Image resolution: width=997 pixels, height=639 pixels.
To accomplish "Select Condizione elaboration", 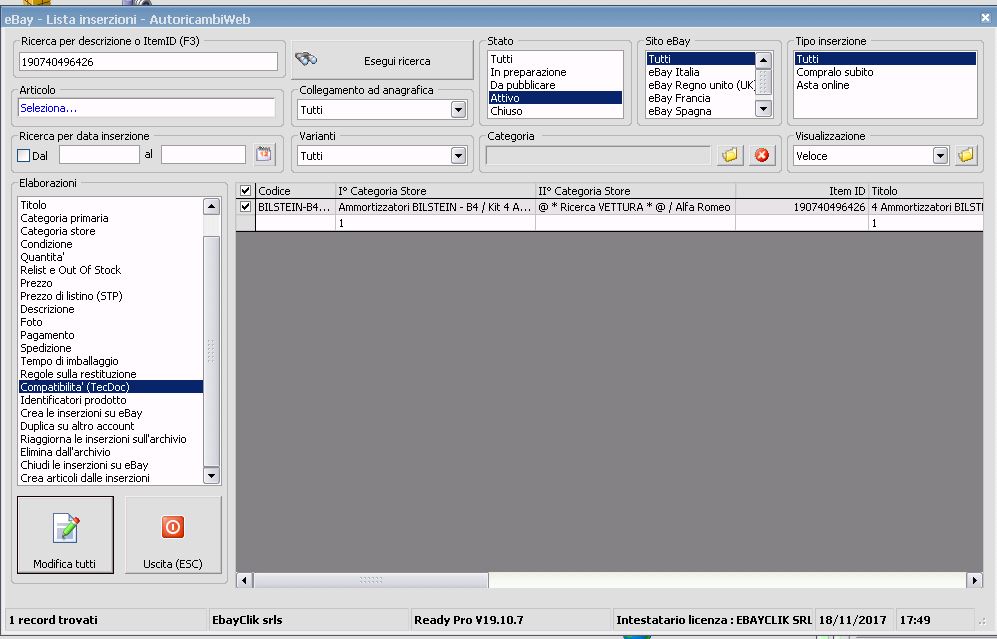I will [x=111, y=244].
